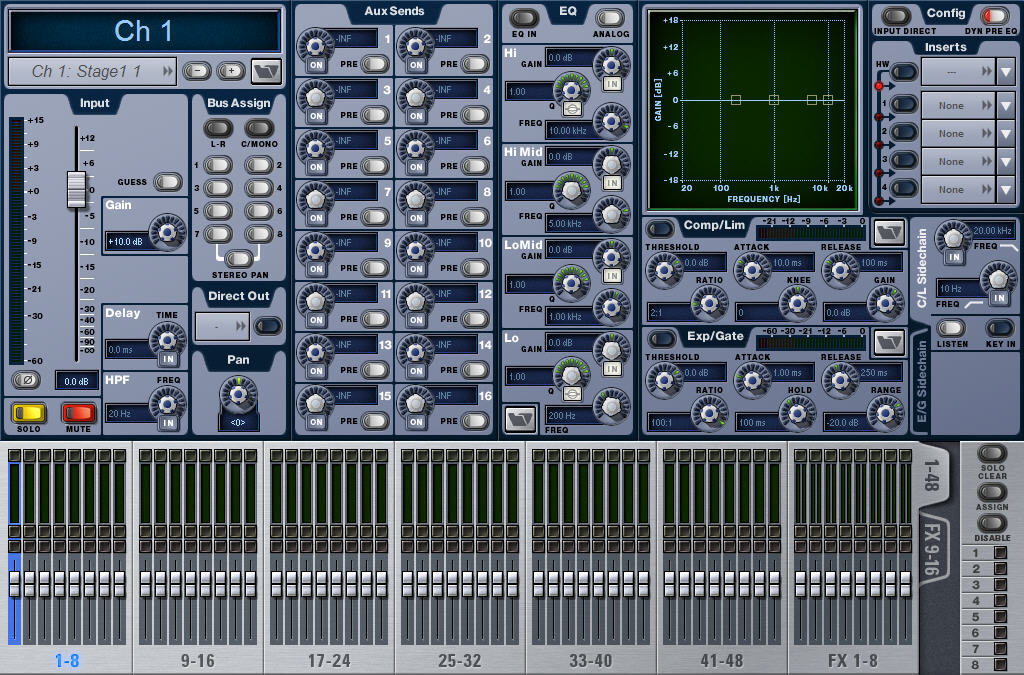Screen dimensions: 1024x675
Task: Click the DISABLE button
Action: click(991, 524)
